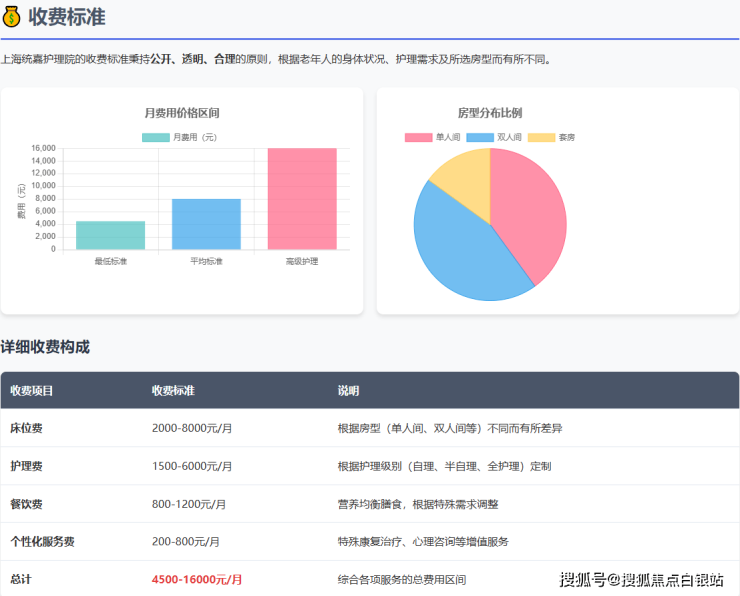
Task: Click the red 4500-16000元/月 total price
Action: [x=197, y=579]
